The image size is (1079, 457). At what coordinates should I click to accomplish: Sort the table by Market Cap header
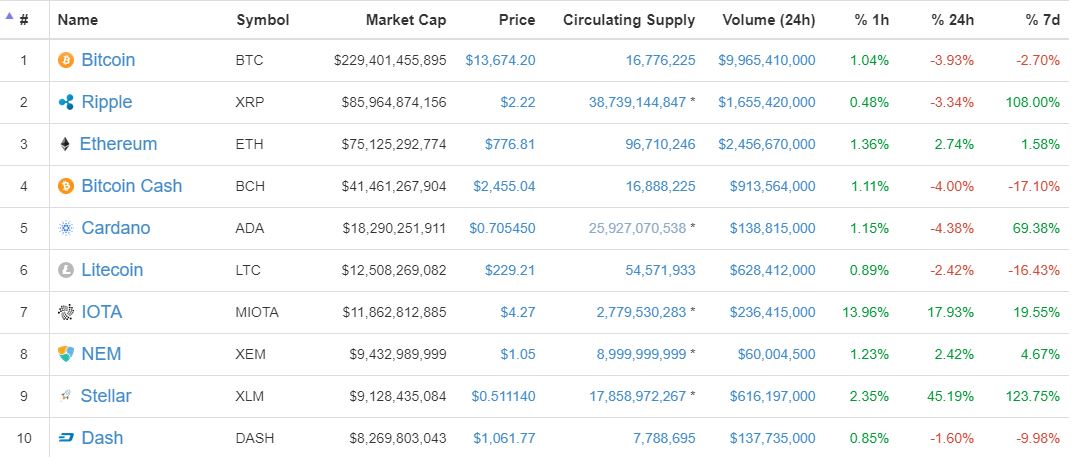point(406,20)
